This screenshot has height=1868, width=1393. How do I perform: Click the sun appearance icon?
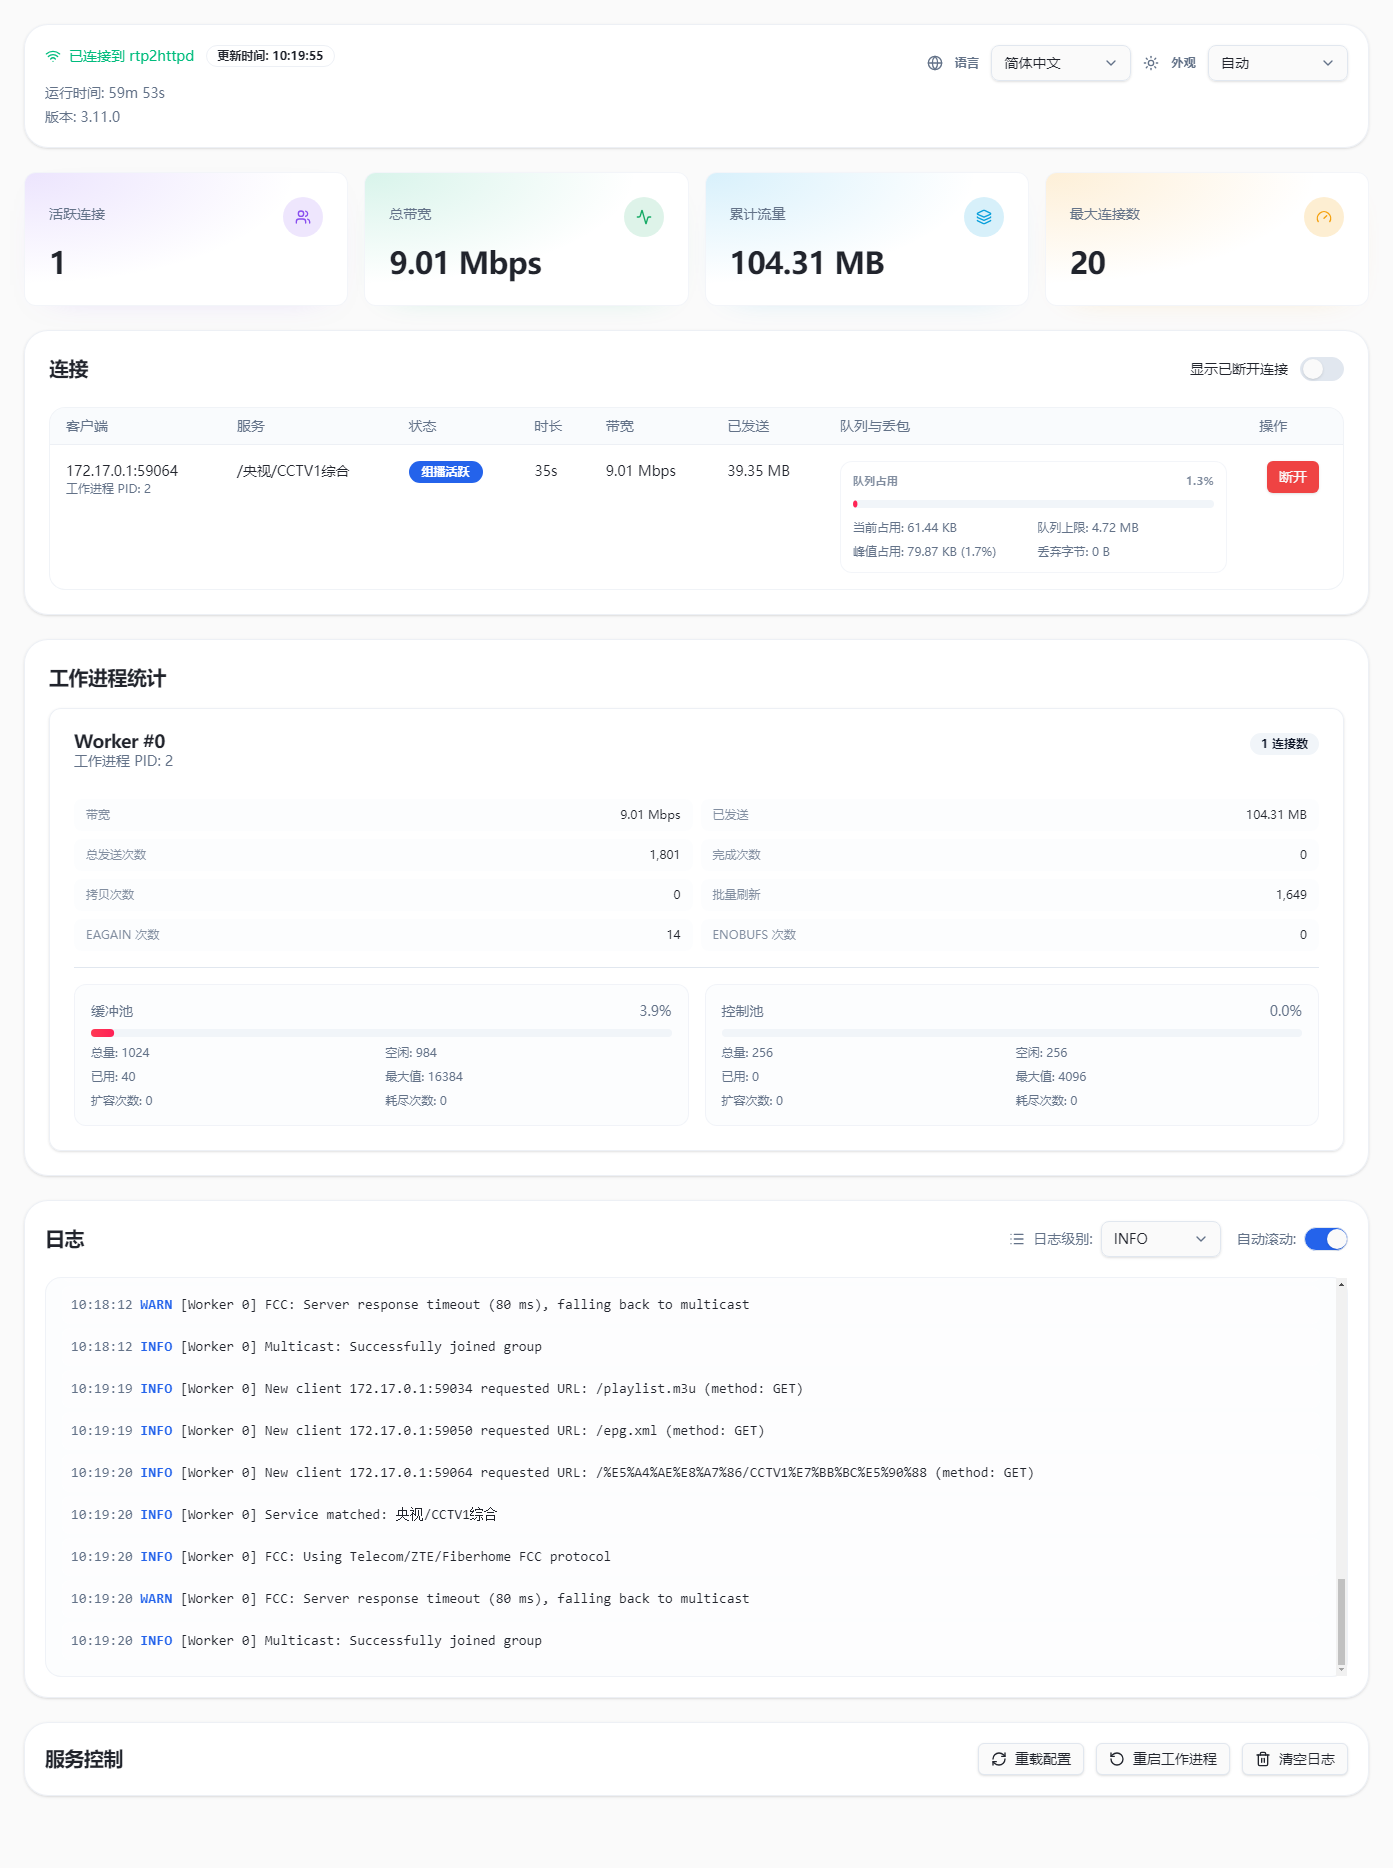click(x=1151, y=63)
